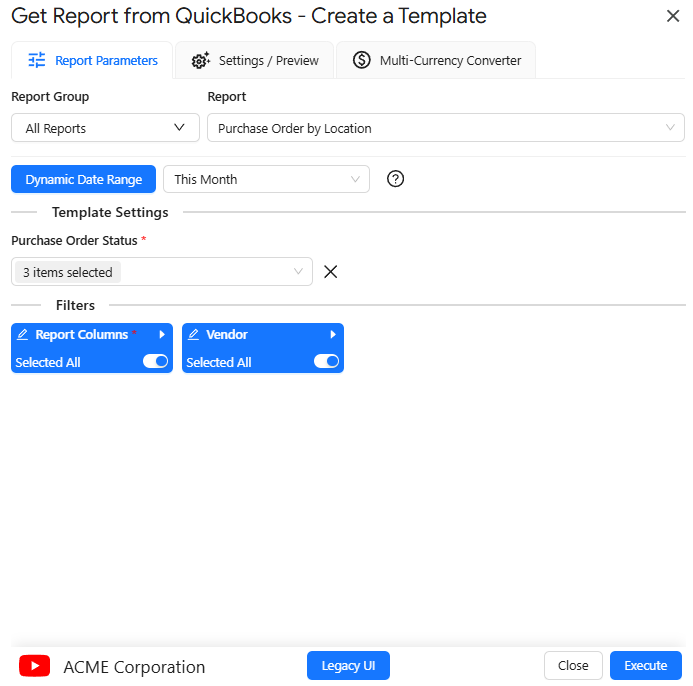The image size is (693, 686).
Task: Expand the Vendor filter arrow
Action: coord(333,335)
